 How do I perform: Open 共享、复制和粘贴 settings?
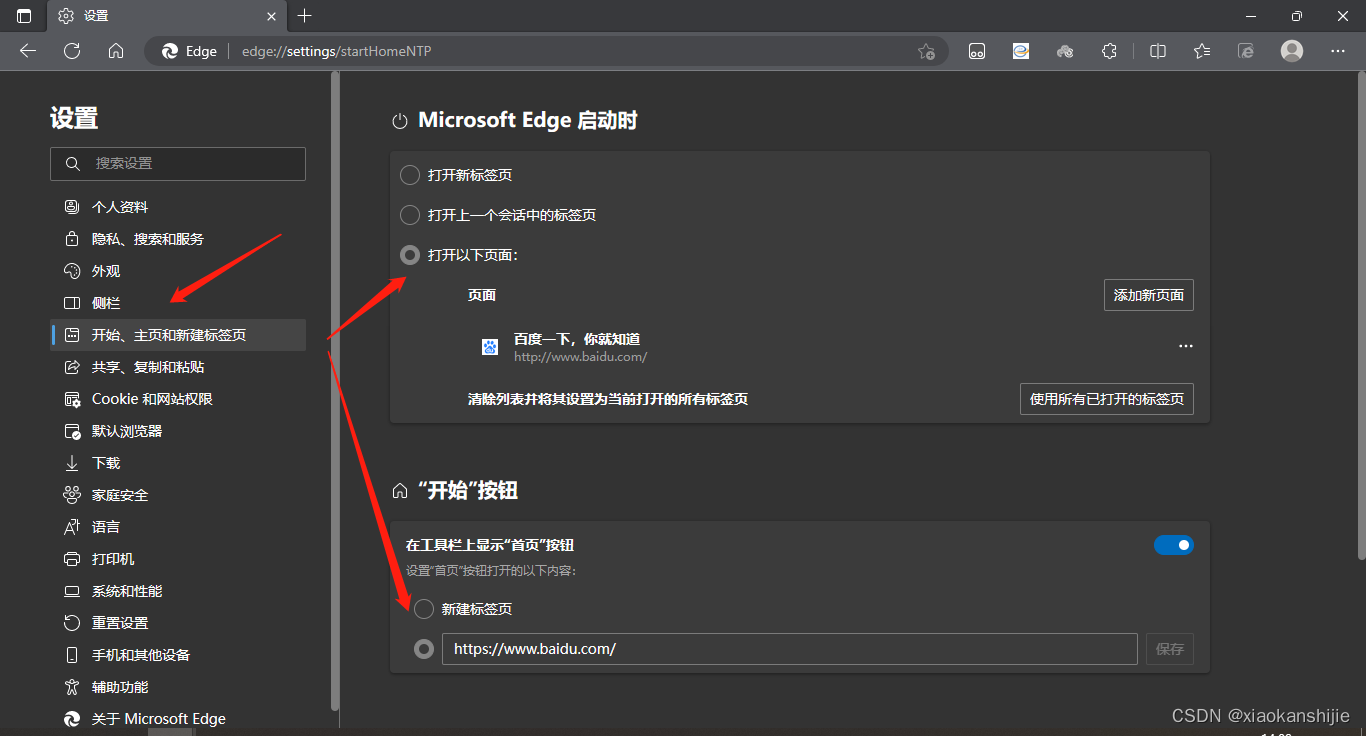(x=178, y=367)
